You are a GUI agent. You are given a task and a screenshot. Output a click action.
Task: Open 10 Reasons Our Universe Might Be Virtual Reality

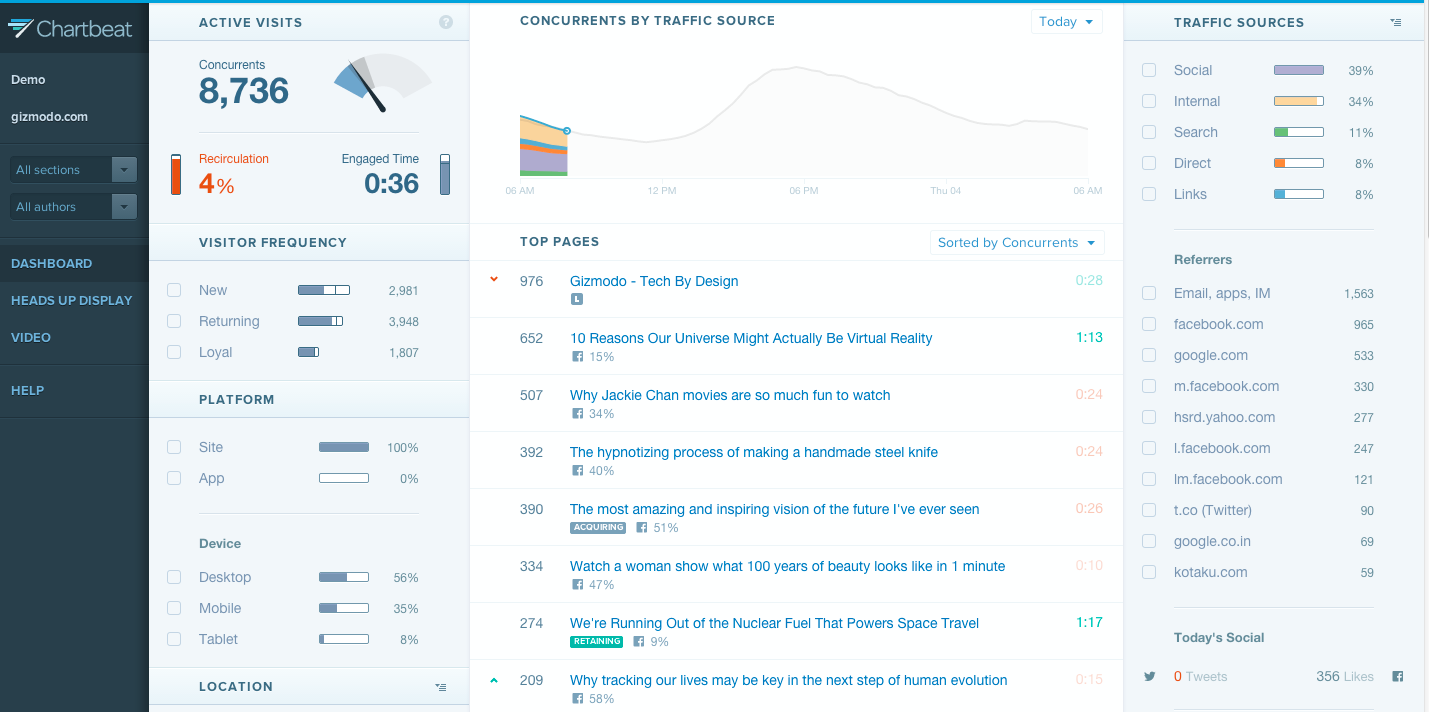[x=751, y=338]
